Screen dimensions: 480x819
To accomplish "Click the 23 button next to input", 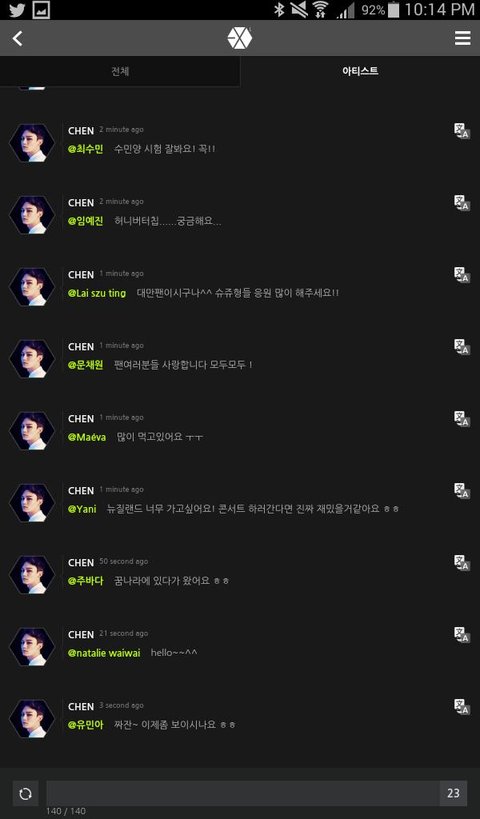I will (453, 793).
